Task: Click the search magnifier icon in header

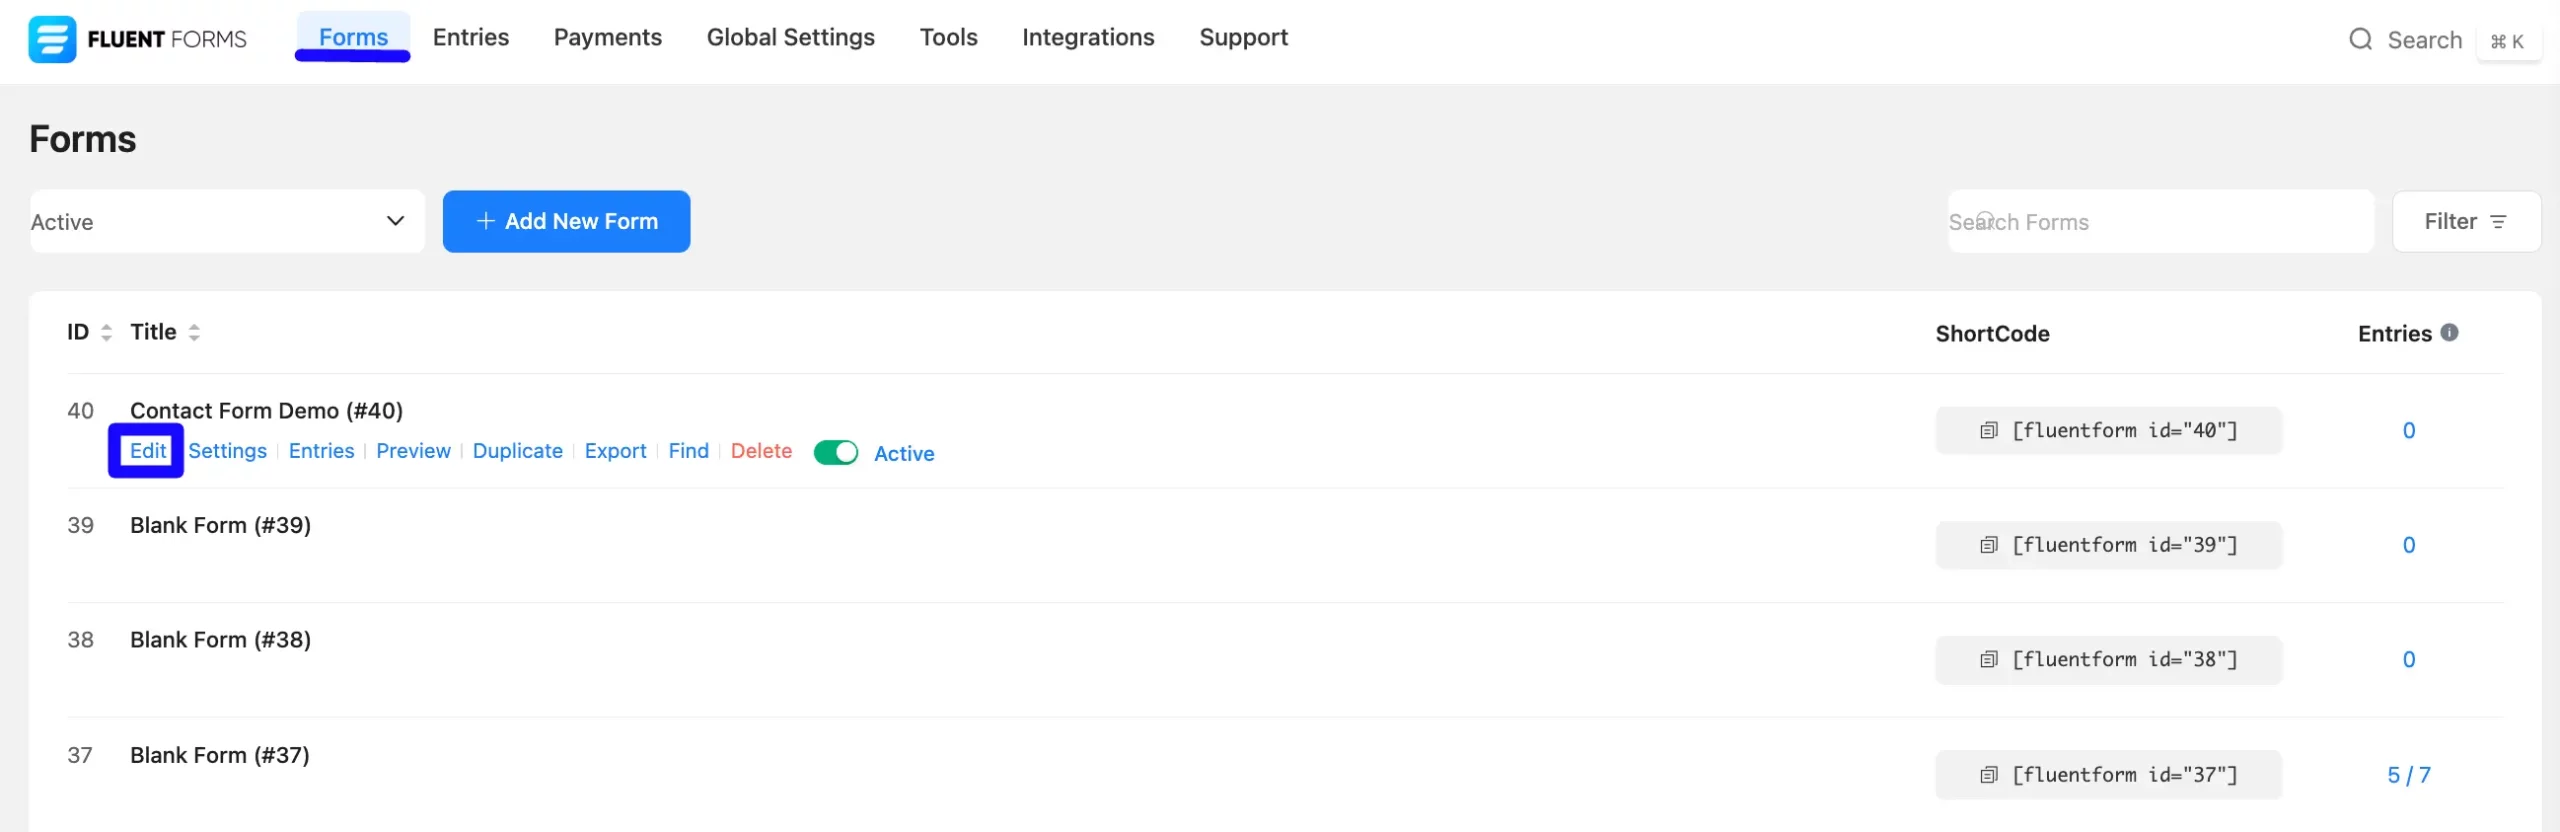Action: click(x=2360, y=39)
